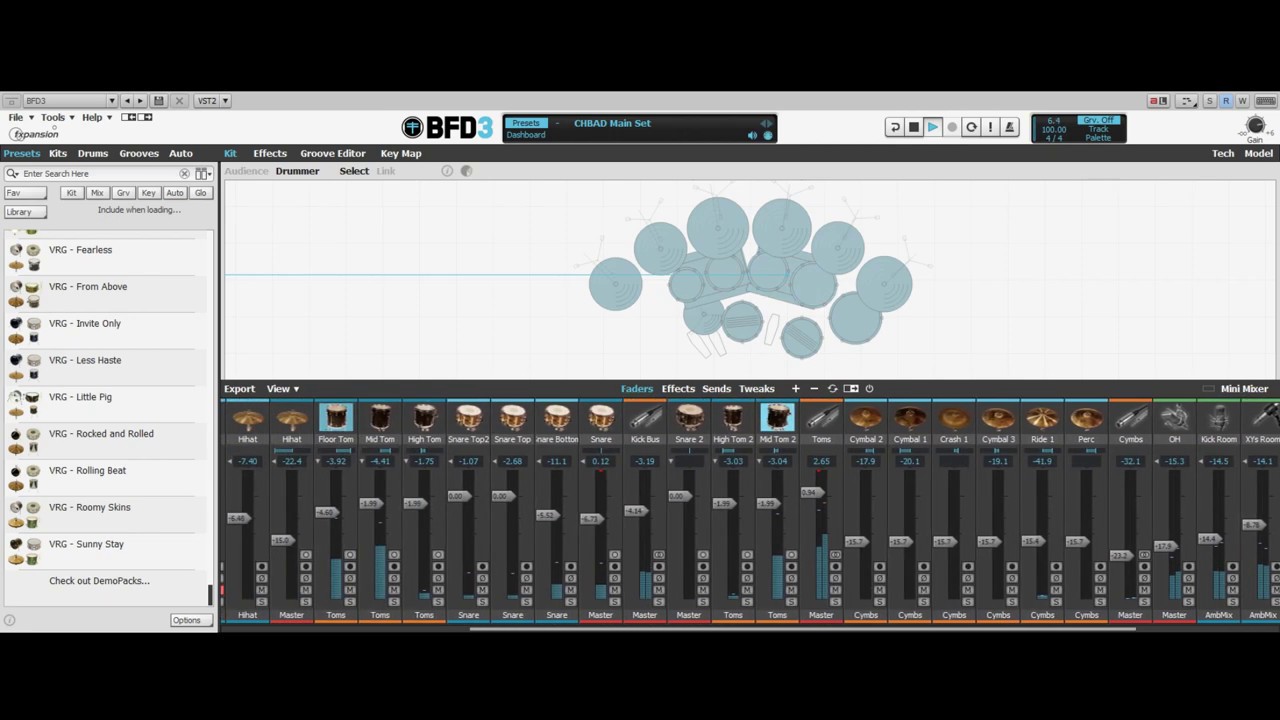Screen dimensions: 1280x720
Task: Mute the Floor Tom channel
Action: tap(349, 590)
